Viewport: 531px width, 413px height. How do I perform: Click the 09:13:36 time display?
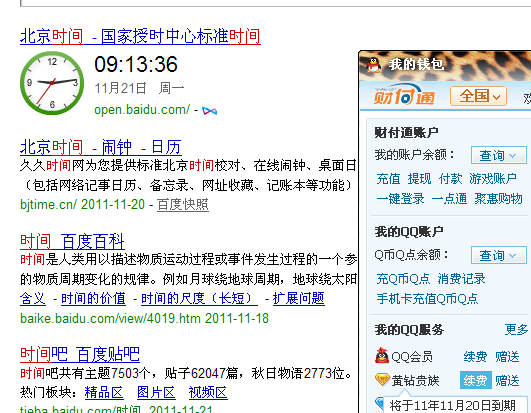coord(136,64)
